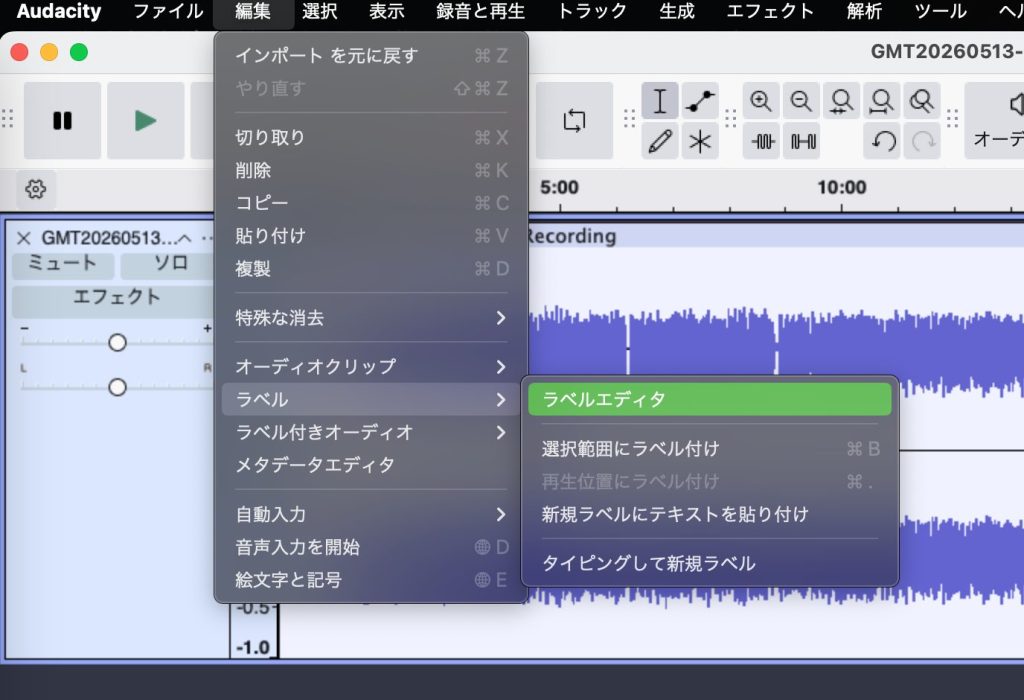Choose タイピングして新規ラベル
This screenshot has height=700, width=1024.
tap(709, 563)
